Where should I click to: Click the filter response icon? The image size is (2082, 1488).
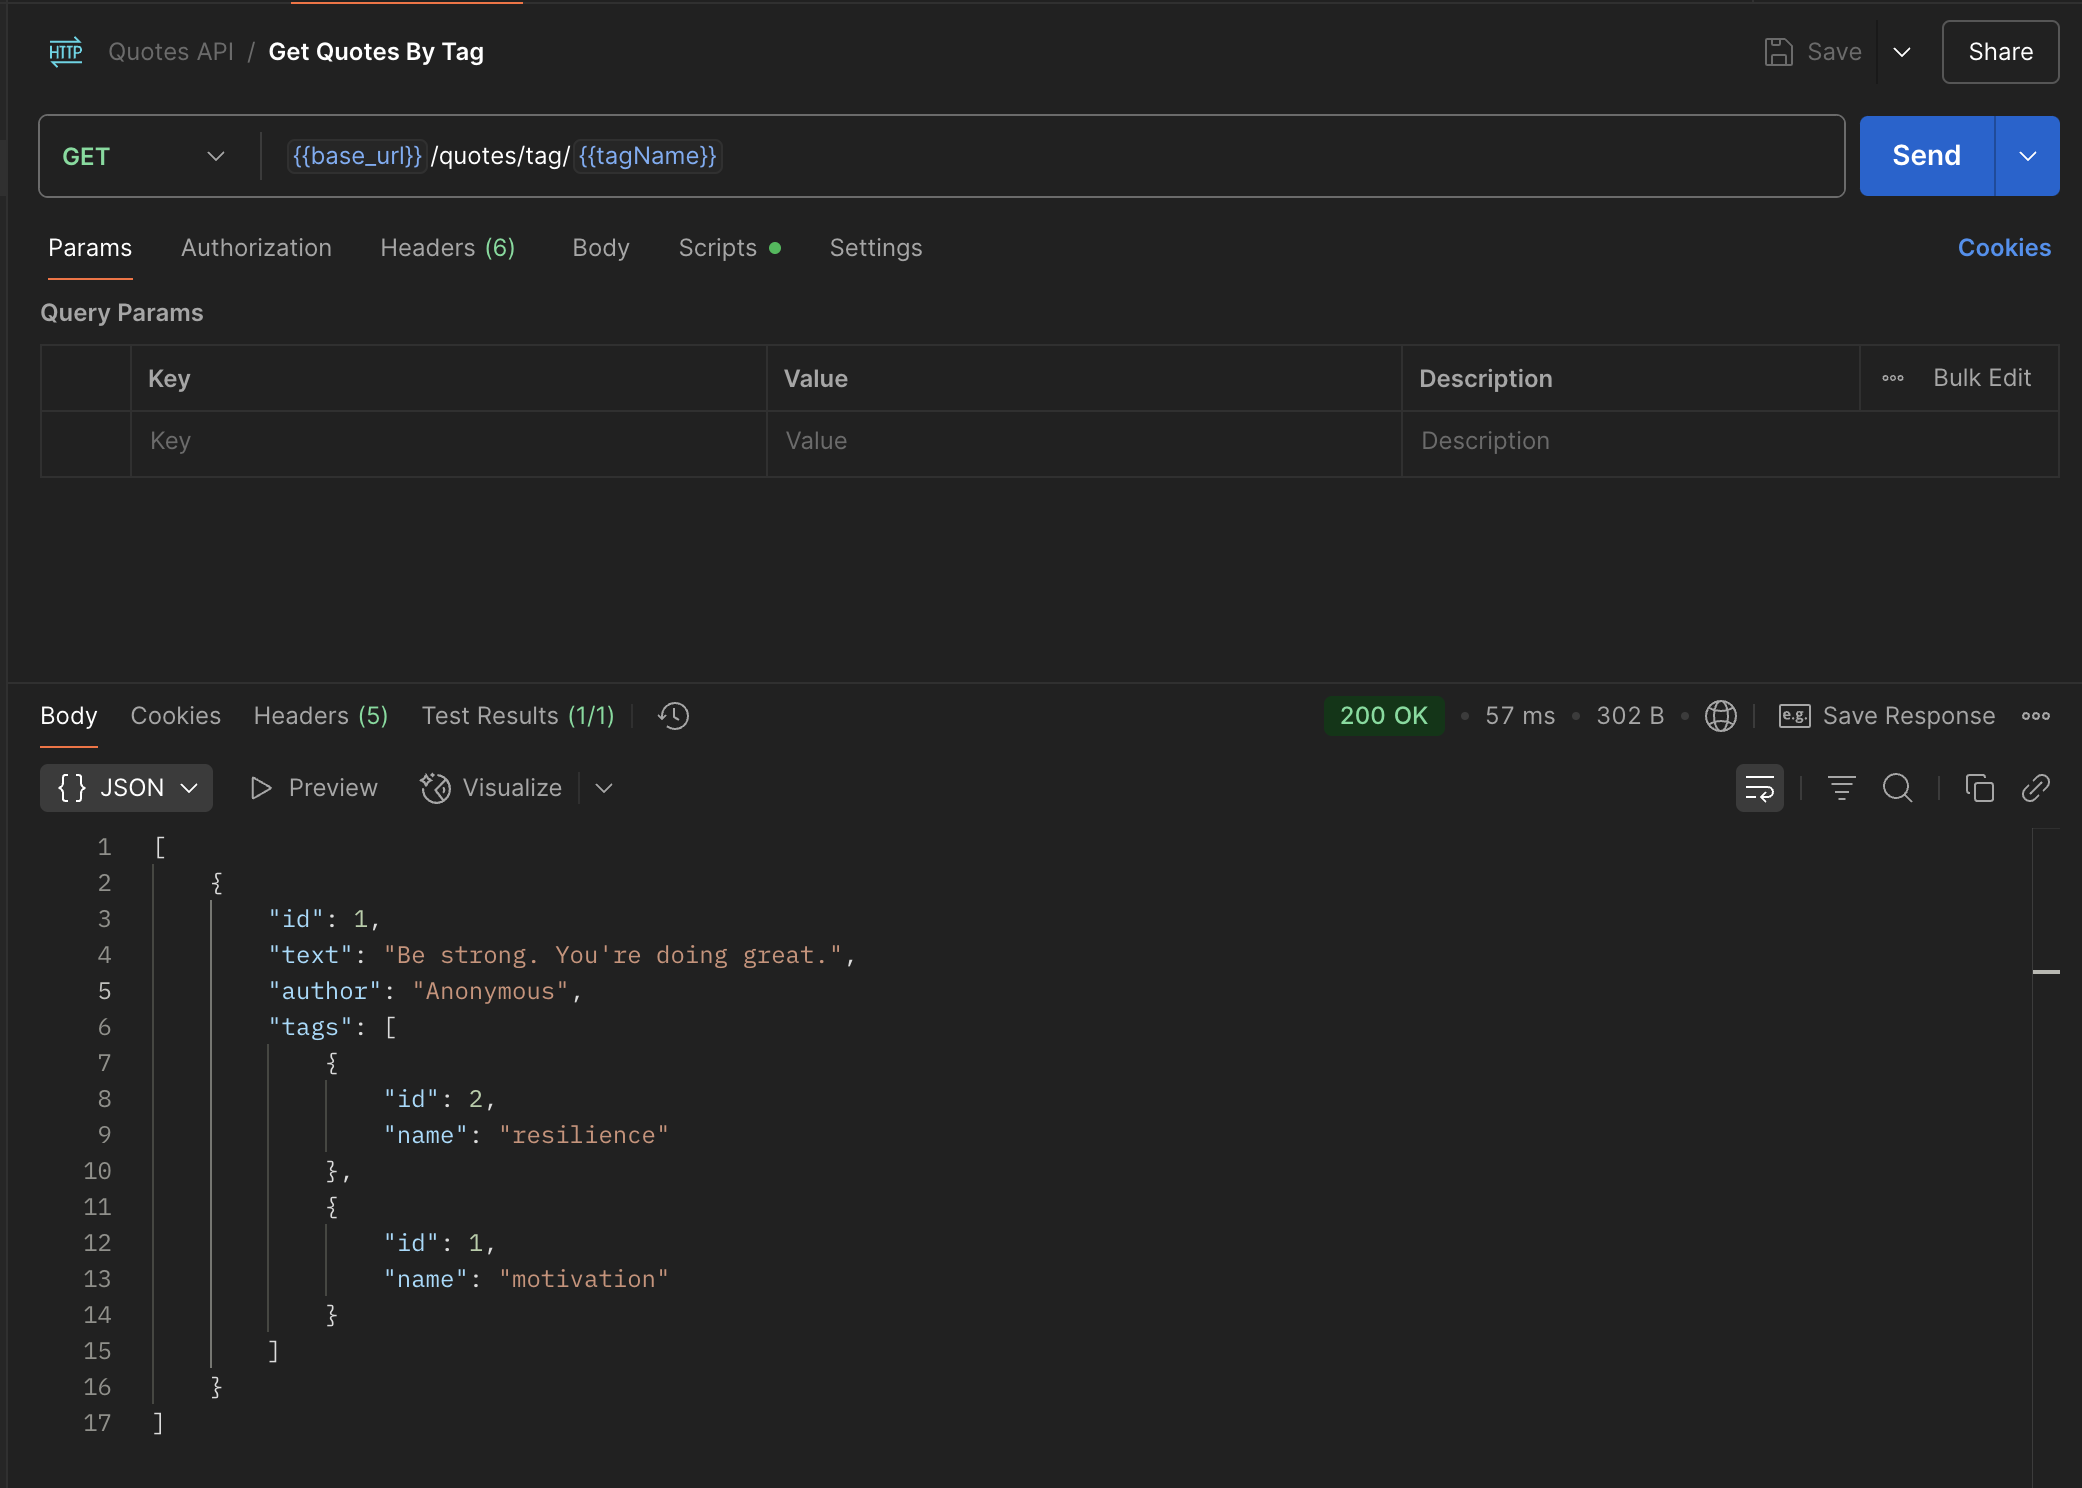click(x=1841, y=788)
